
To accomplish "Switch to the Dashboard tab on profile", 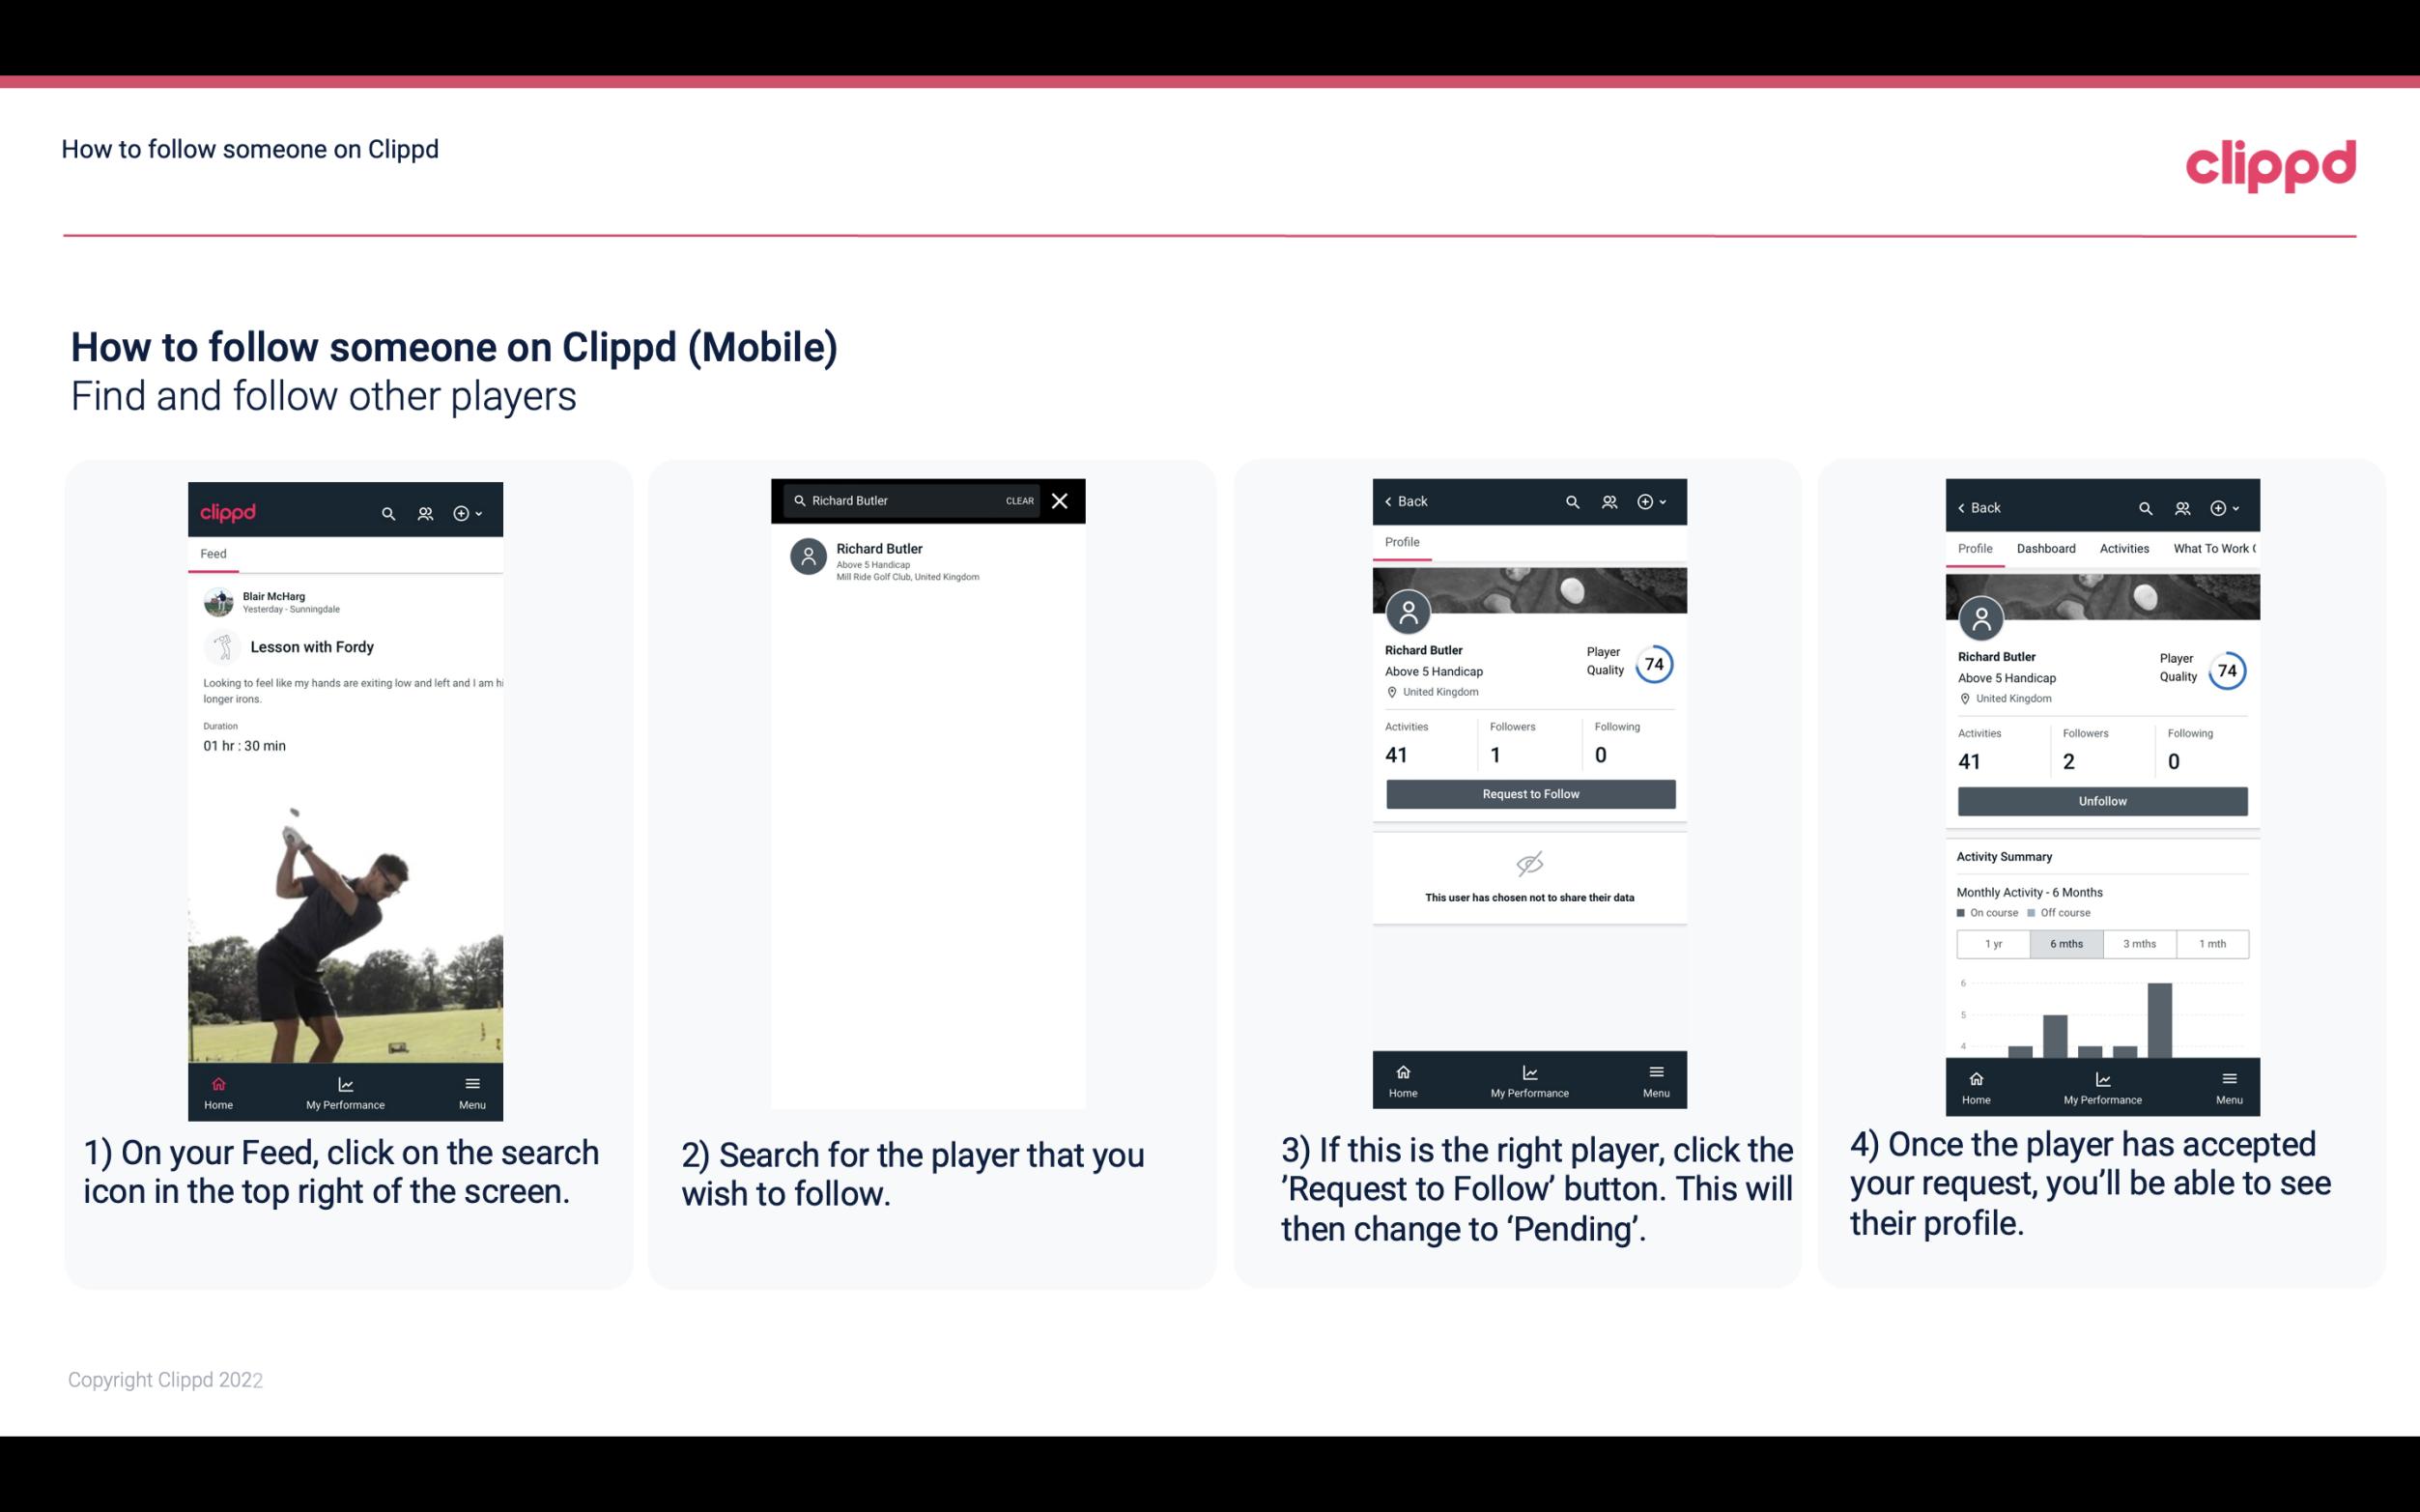I will [2046, 547].
